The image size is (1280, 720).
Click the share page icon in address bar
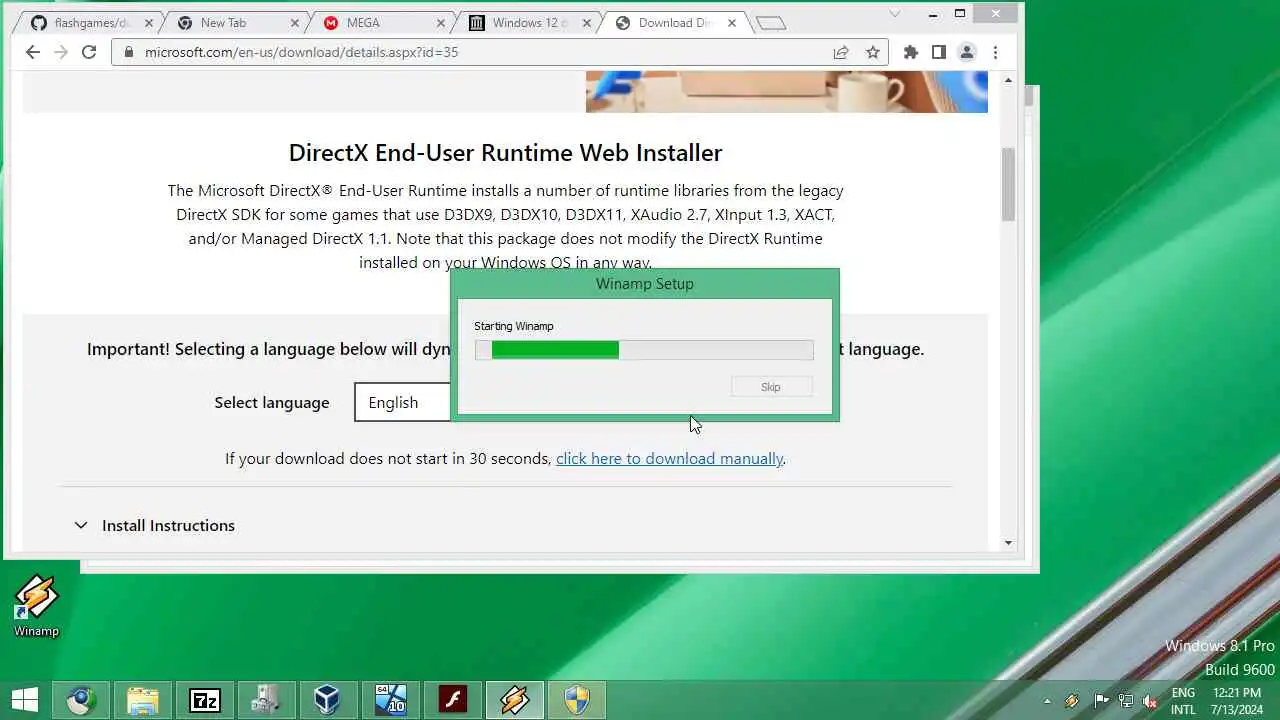tap(841, 52)
